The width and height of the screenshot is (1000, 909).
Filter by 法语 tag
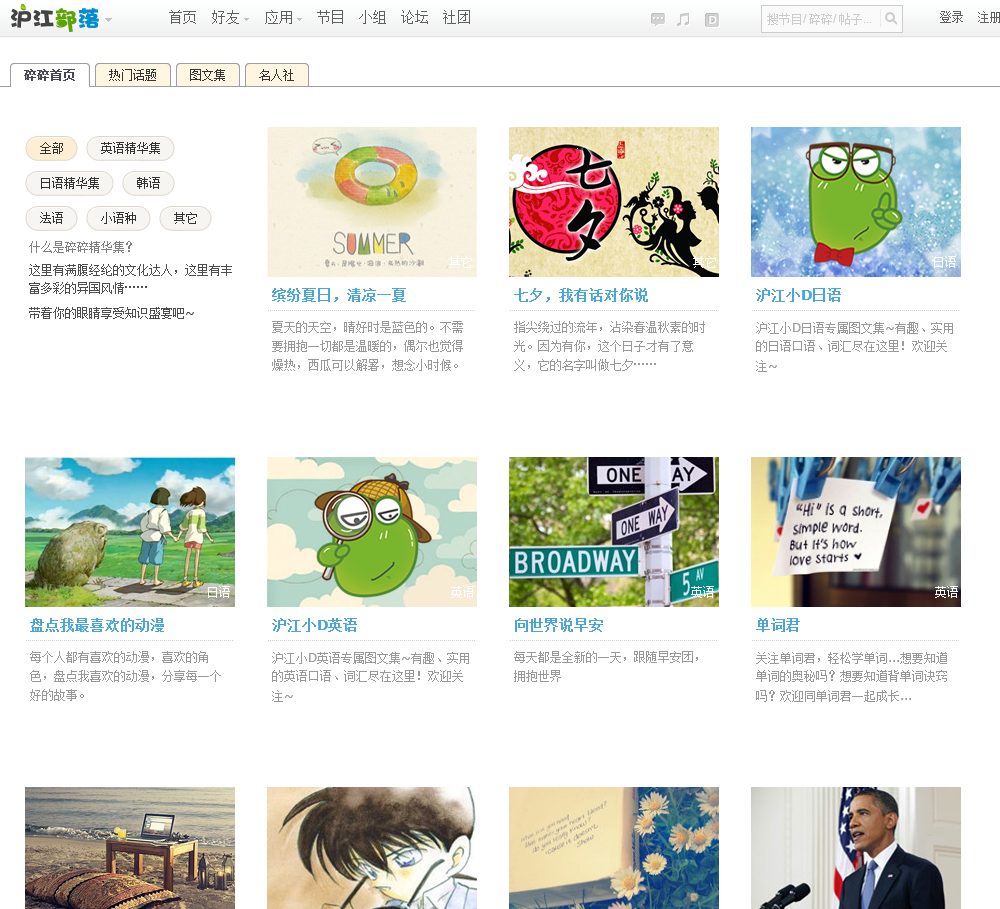click(52, 218)
